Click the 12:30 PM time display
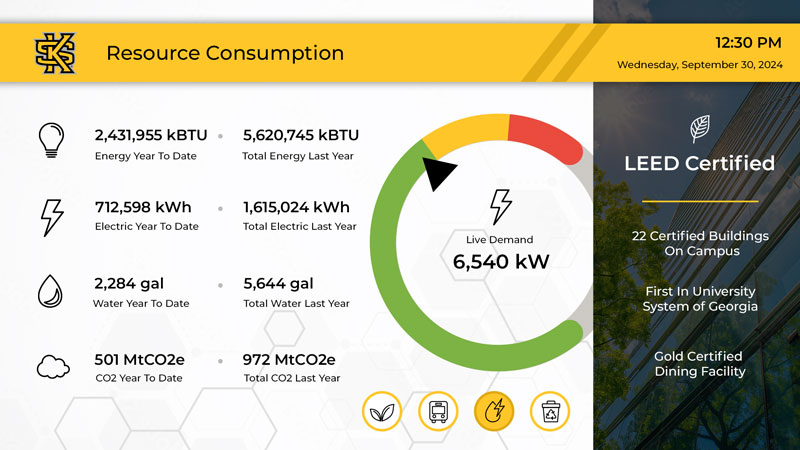This screenshot has width=800, height=450. coord(748,43)
